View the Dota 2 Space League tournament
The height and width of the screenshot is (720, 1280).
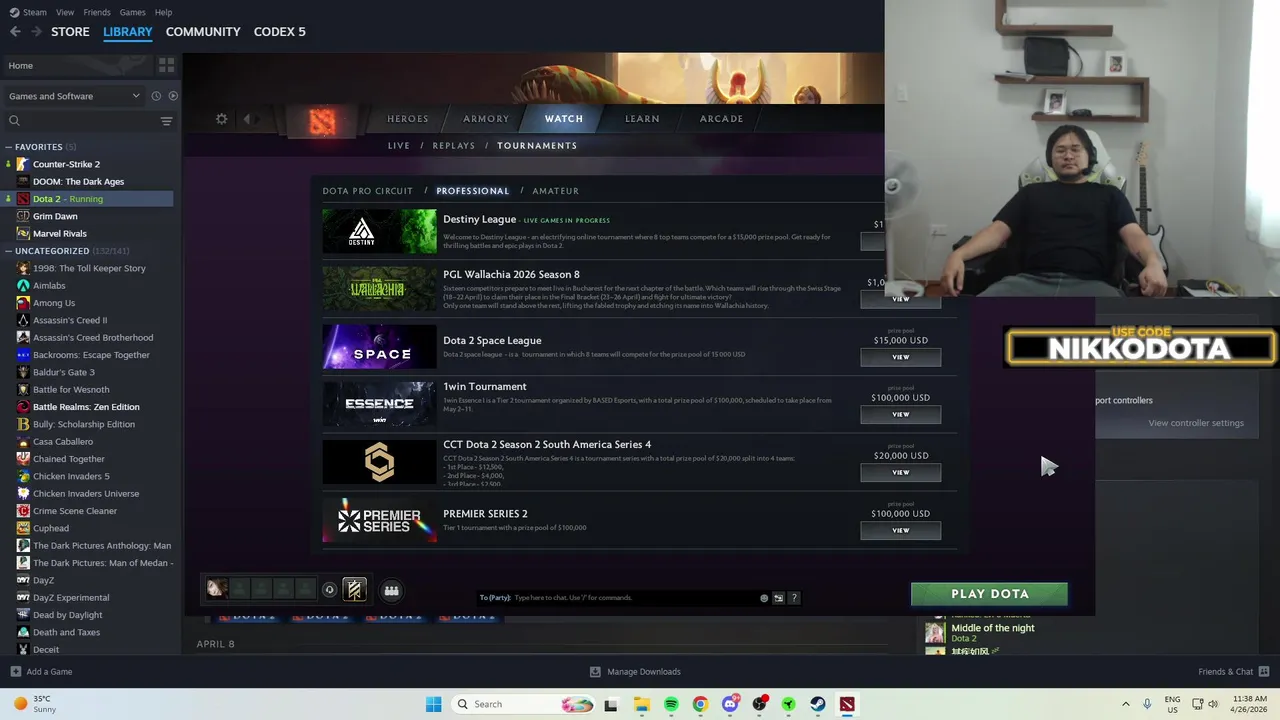coord(900,357)
